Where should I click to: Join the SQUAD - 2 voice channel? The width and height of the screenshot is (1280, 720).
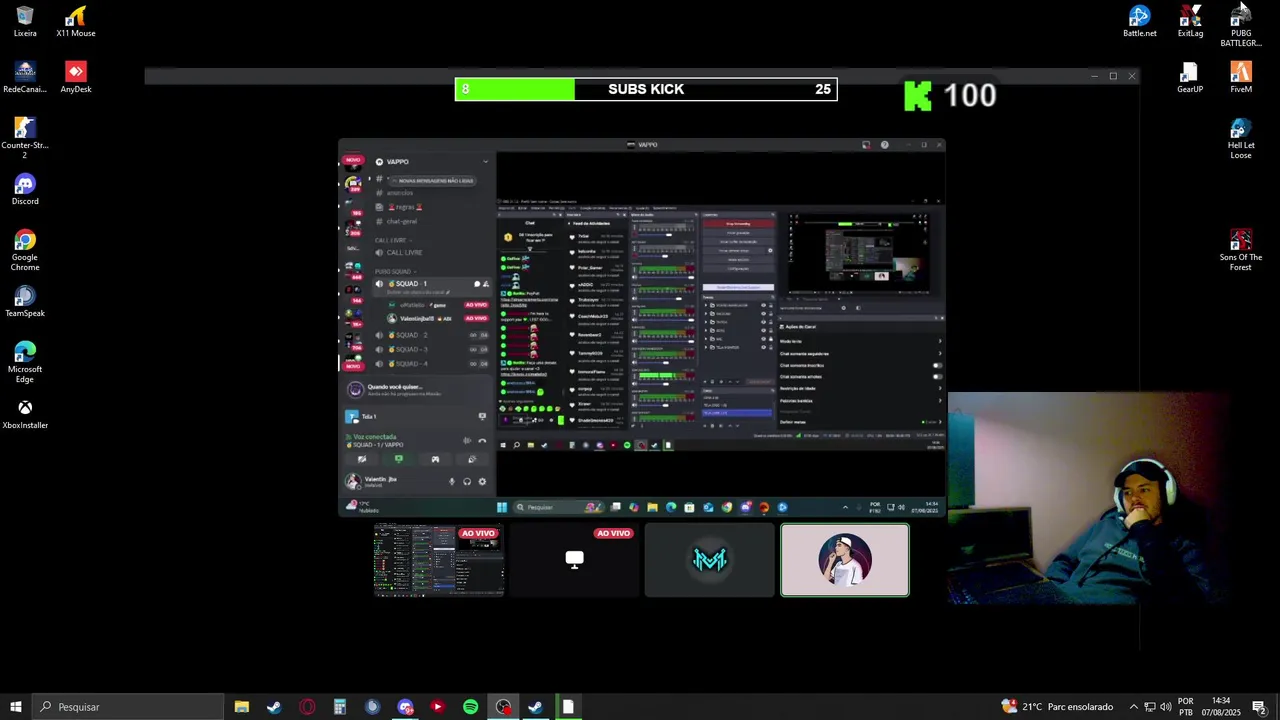(432, 335)
